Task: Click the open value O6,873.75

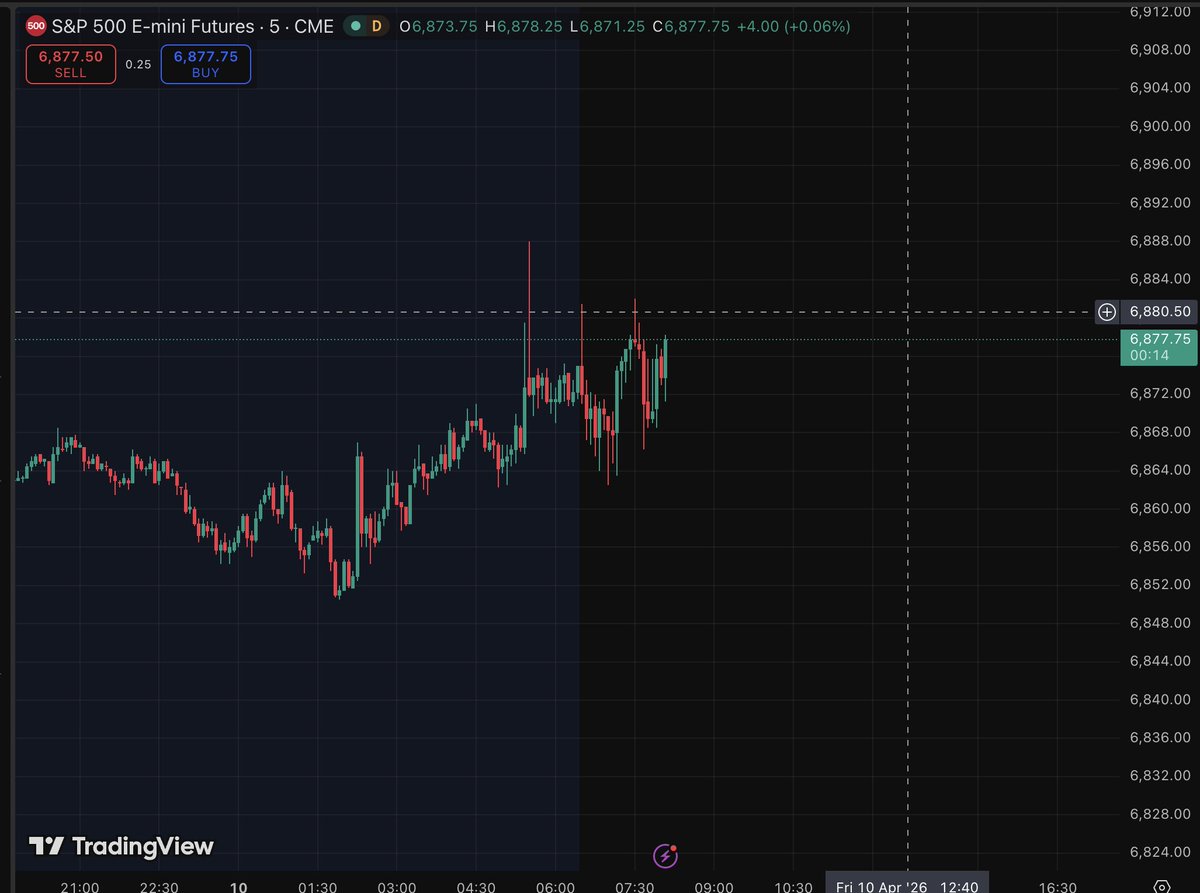Action: [439, 26]
